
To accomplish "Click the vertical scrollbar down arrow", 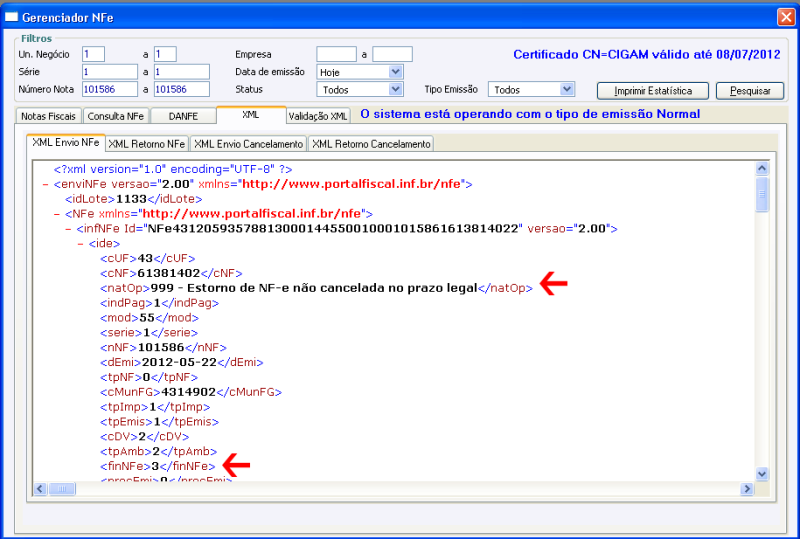I will pyautogui.click(x=762, y=474).
